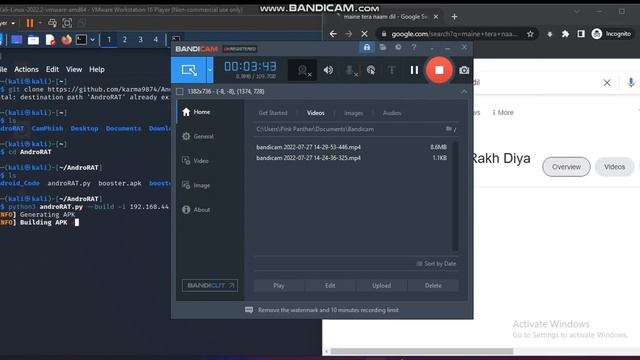Click the Bandicam video list scrollbar
Viewport: 640px width, 360px height.
(x=456, y=196)
